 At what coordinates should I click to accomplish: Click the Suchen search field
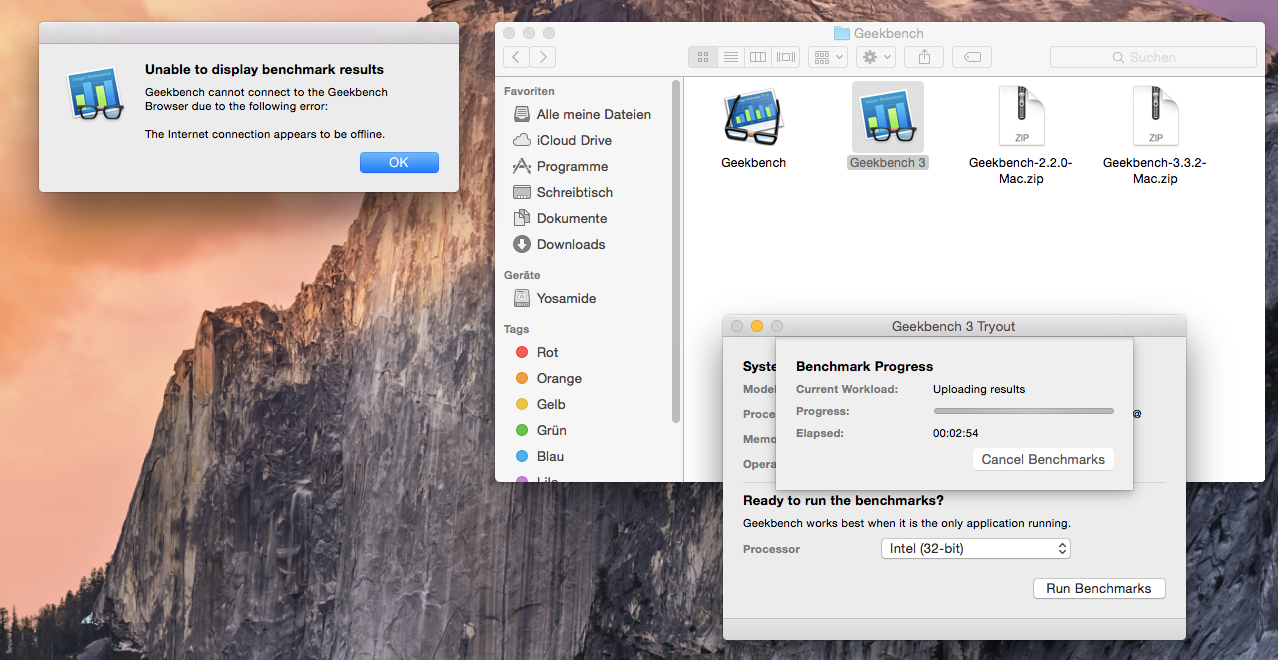coord(1153,57)
